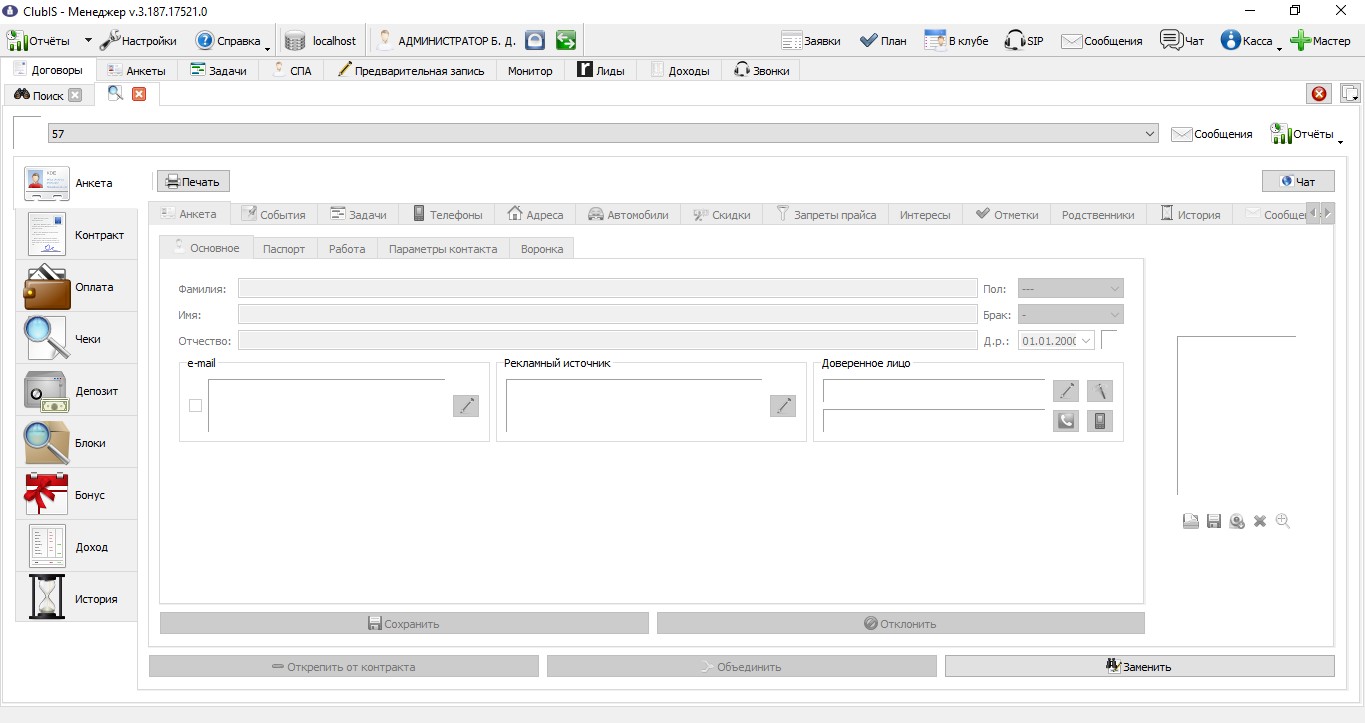
Task: Click the empty photo placeholder frame
Action: point(1236,415)
